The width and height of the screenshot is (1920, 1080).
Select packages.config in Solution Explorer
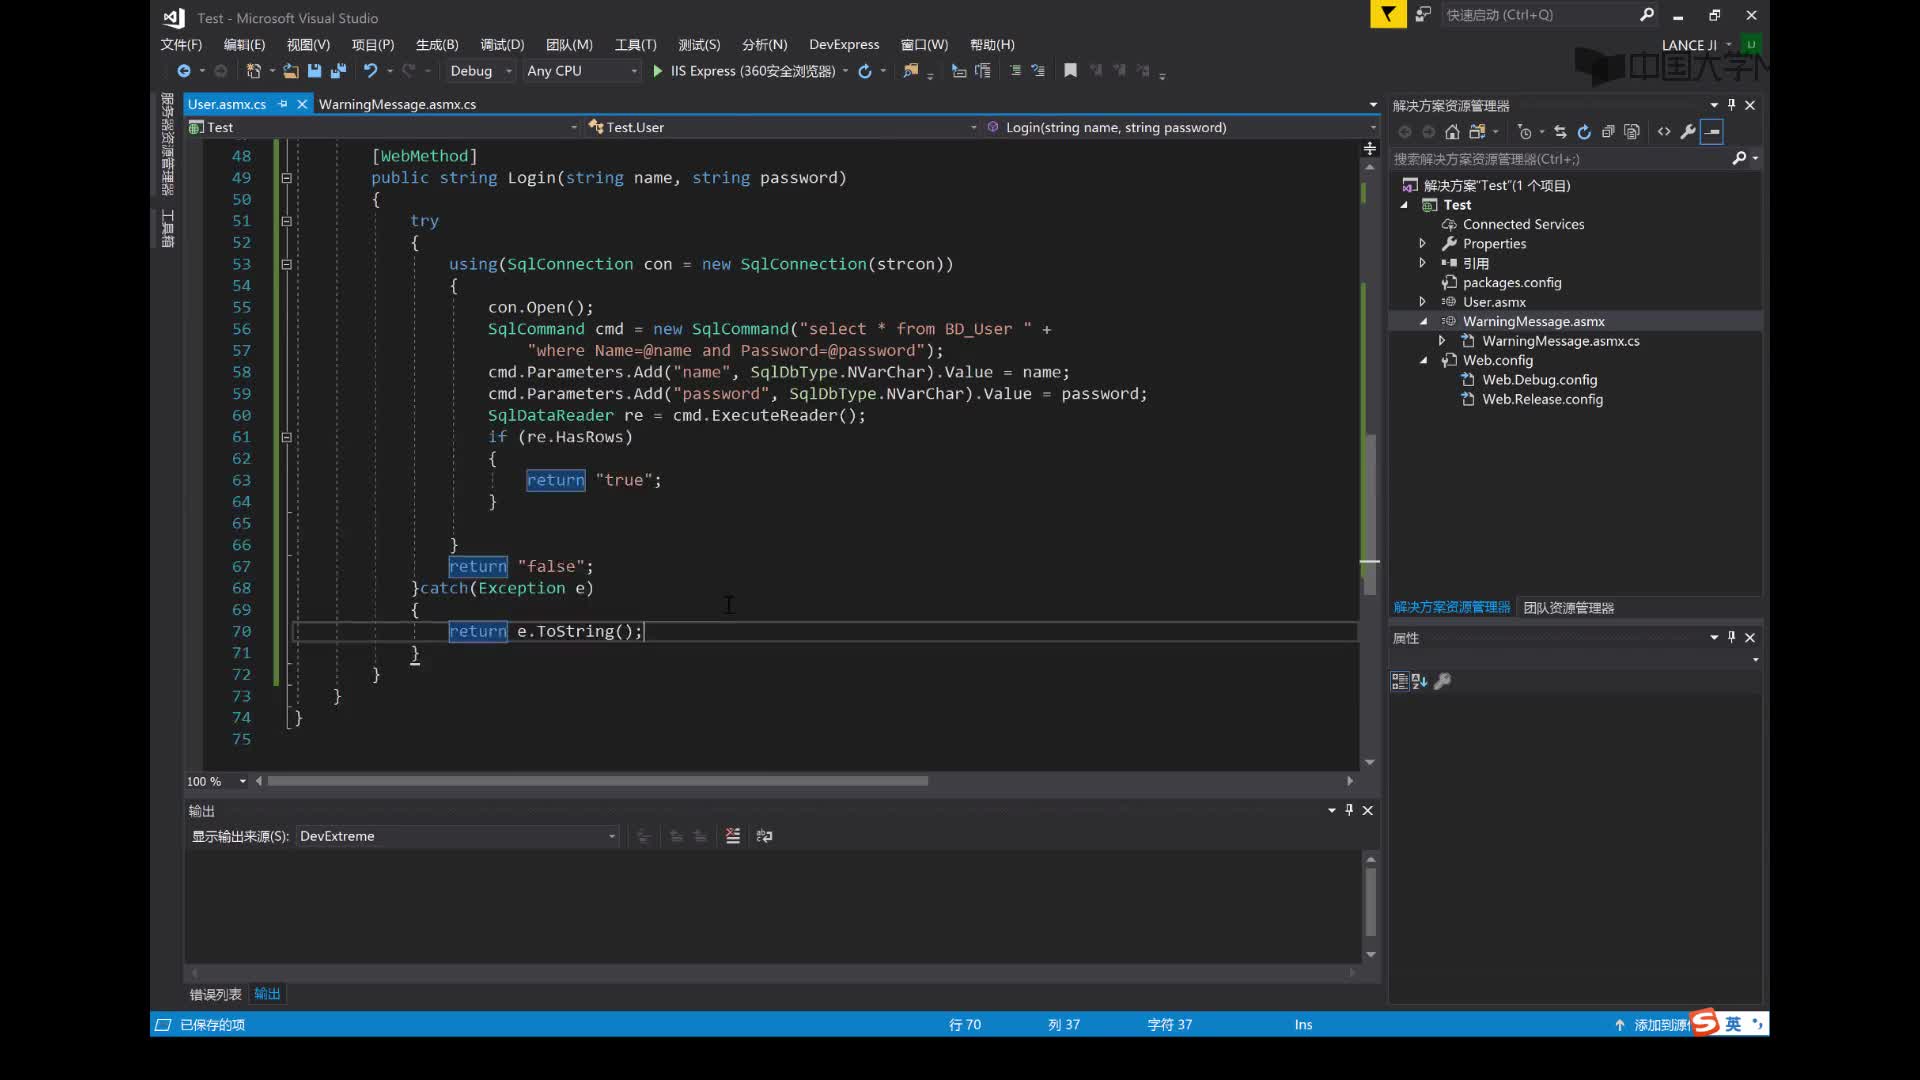coord(1512,282)
